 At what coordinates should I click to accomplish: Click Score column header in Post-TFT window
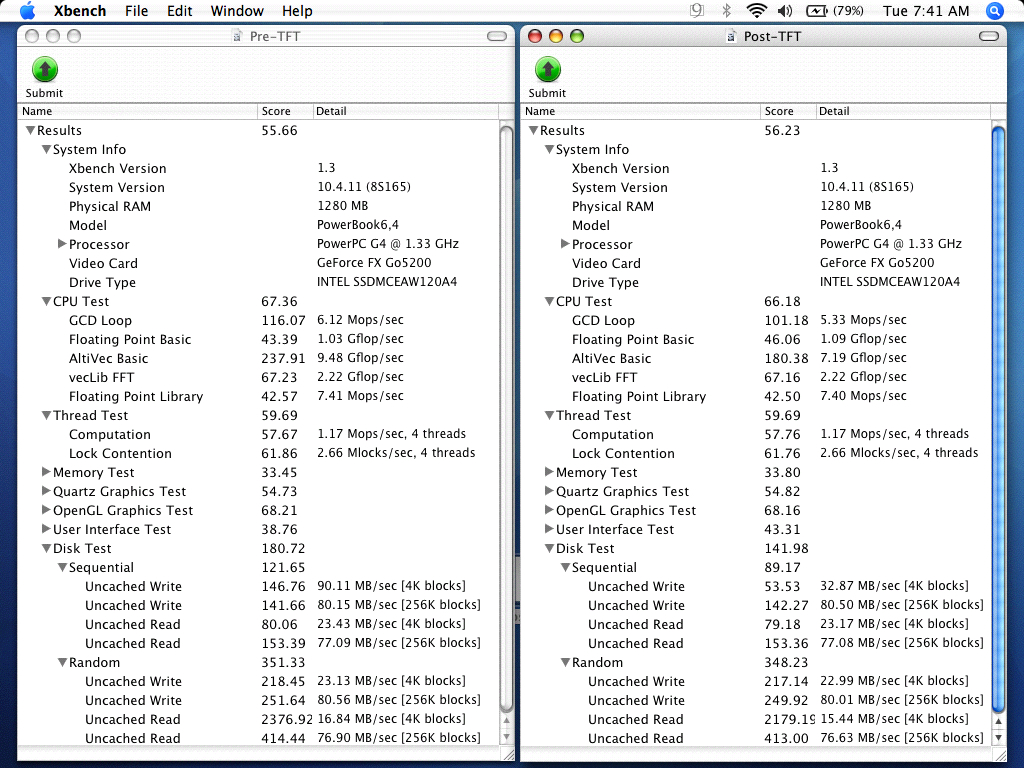click(x=788, y=111)
